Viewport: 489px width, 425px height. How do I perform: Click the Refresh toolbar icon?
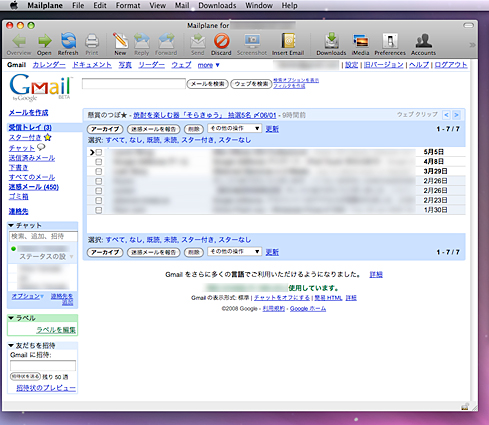coord(68,41)
